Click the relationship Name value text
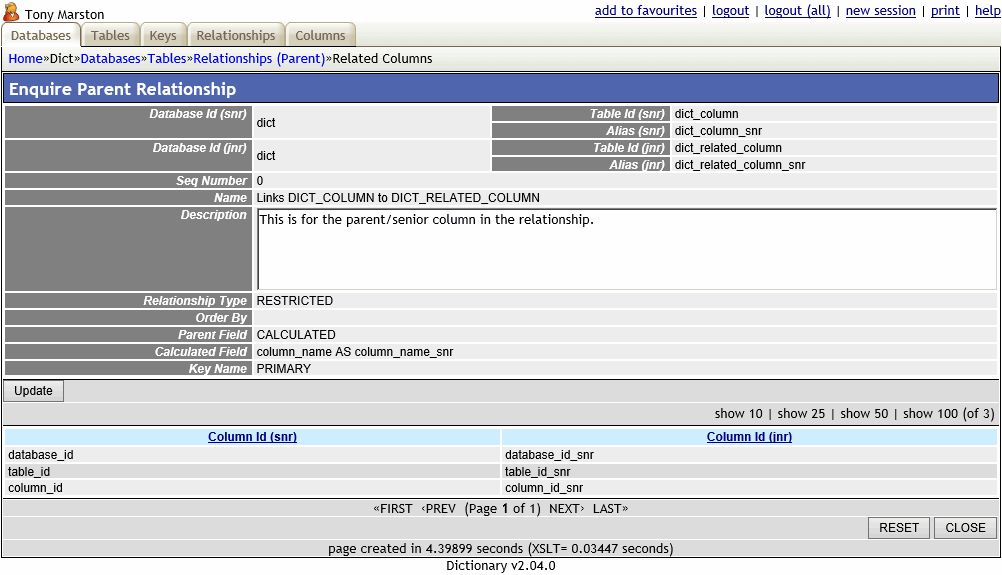This screenshot has width=1002, height=575. click(398, 198)
